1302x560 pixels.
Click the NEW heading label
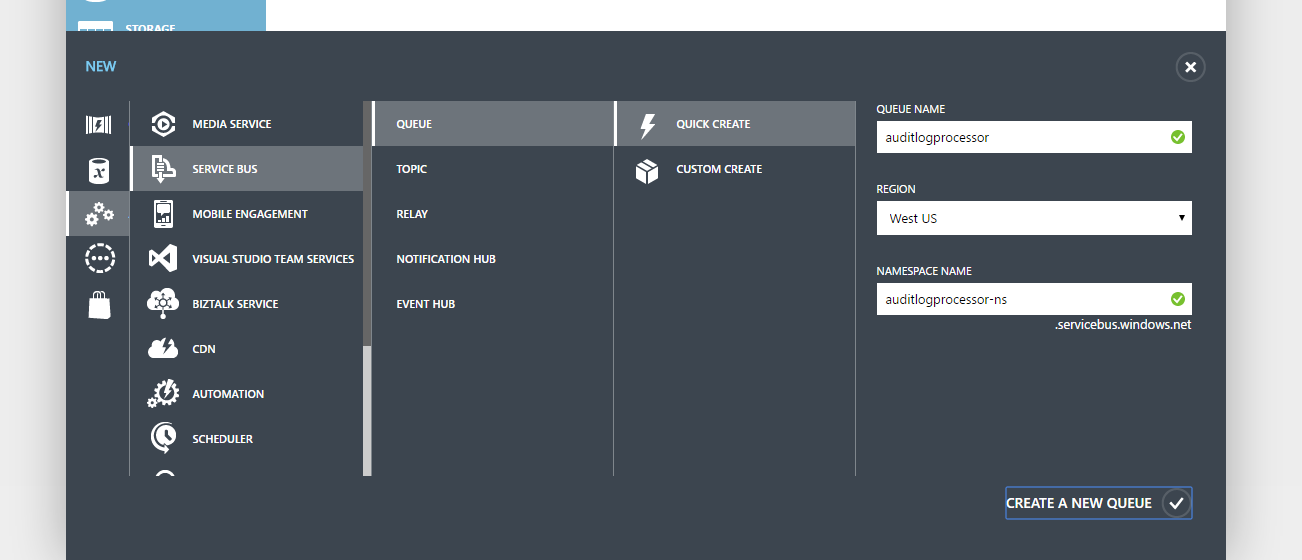tap(101, 66)
